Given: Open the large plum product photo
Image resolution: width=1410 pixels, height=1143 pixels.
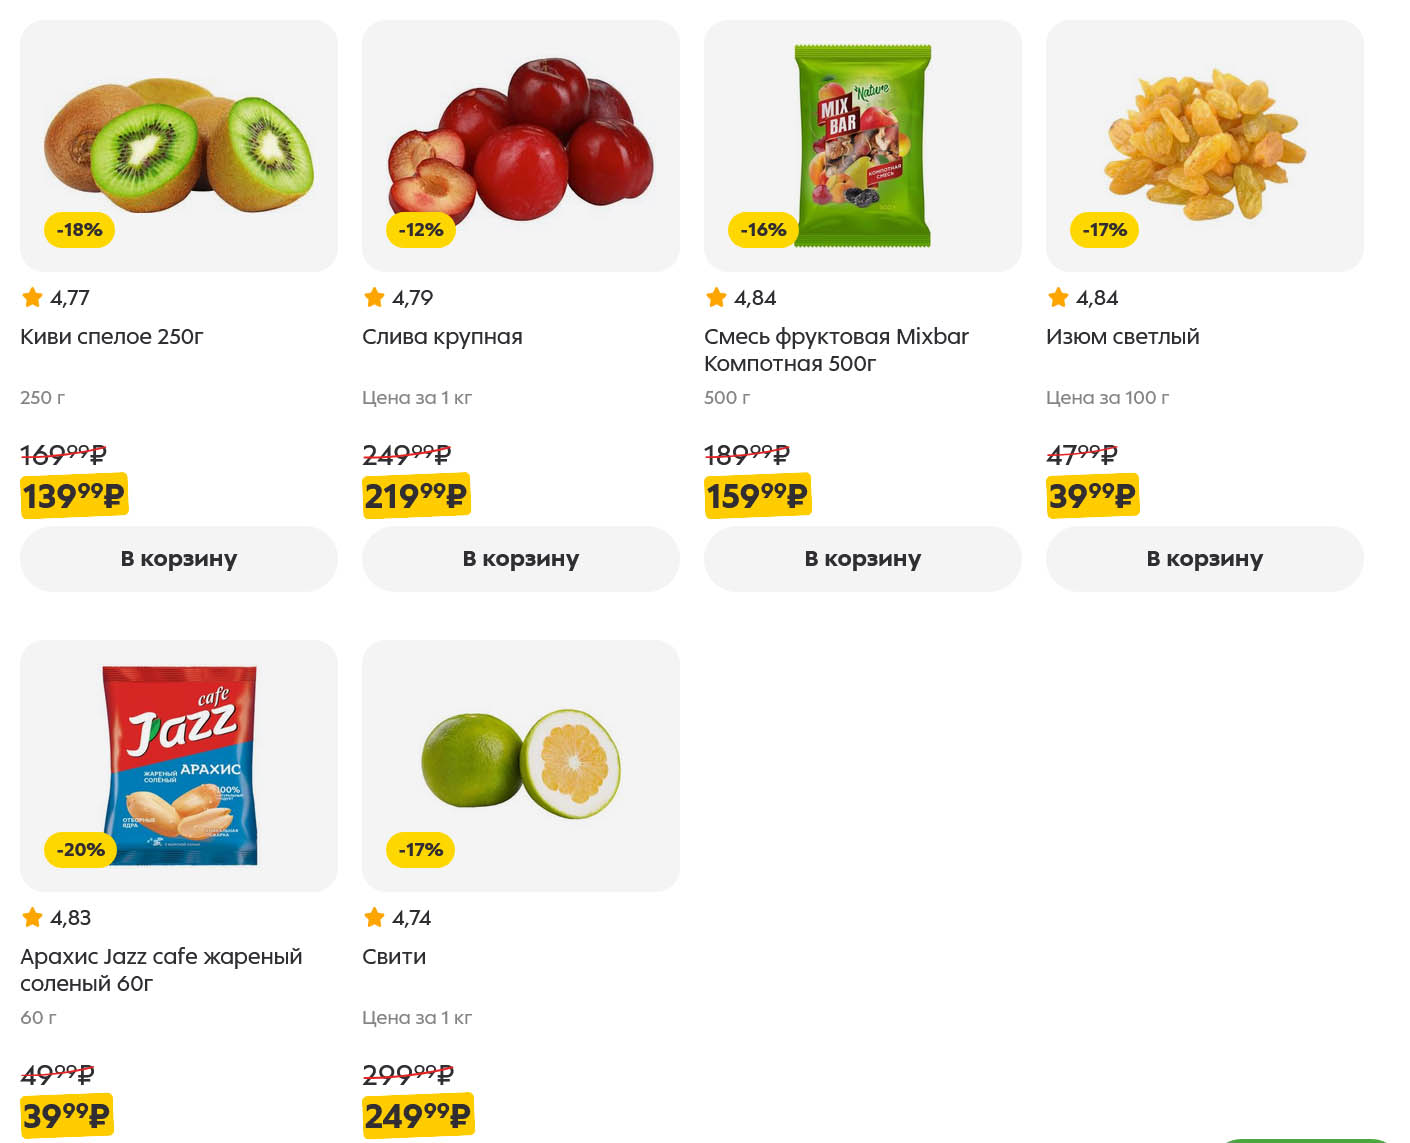Looking at the screenshot, I should click(x=520, y=140).
